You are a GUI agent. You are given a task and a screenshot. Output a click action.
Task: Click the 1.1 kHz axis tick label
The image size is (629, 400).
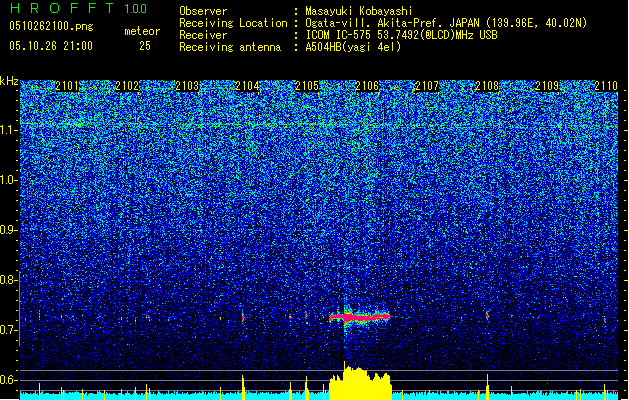(9, 130)
